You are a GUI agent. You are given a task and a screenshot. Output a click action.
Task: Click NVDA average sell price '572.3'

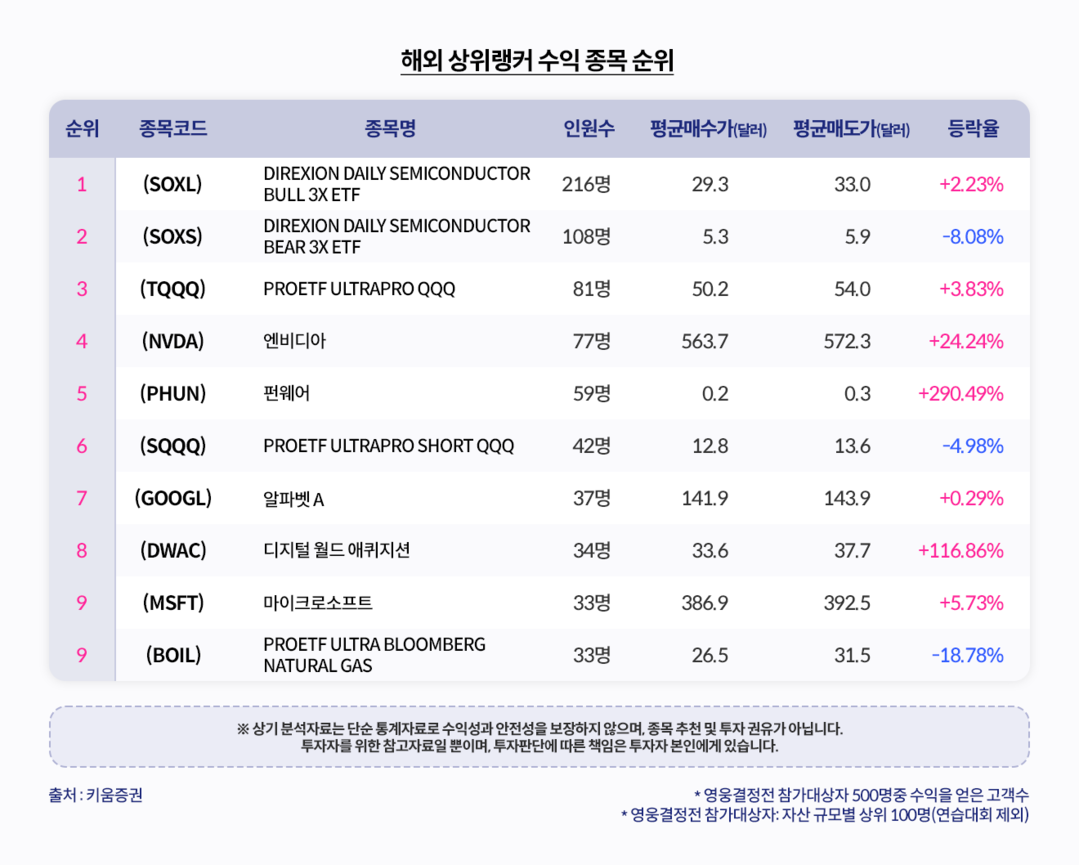click(847, 341)
